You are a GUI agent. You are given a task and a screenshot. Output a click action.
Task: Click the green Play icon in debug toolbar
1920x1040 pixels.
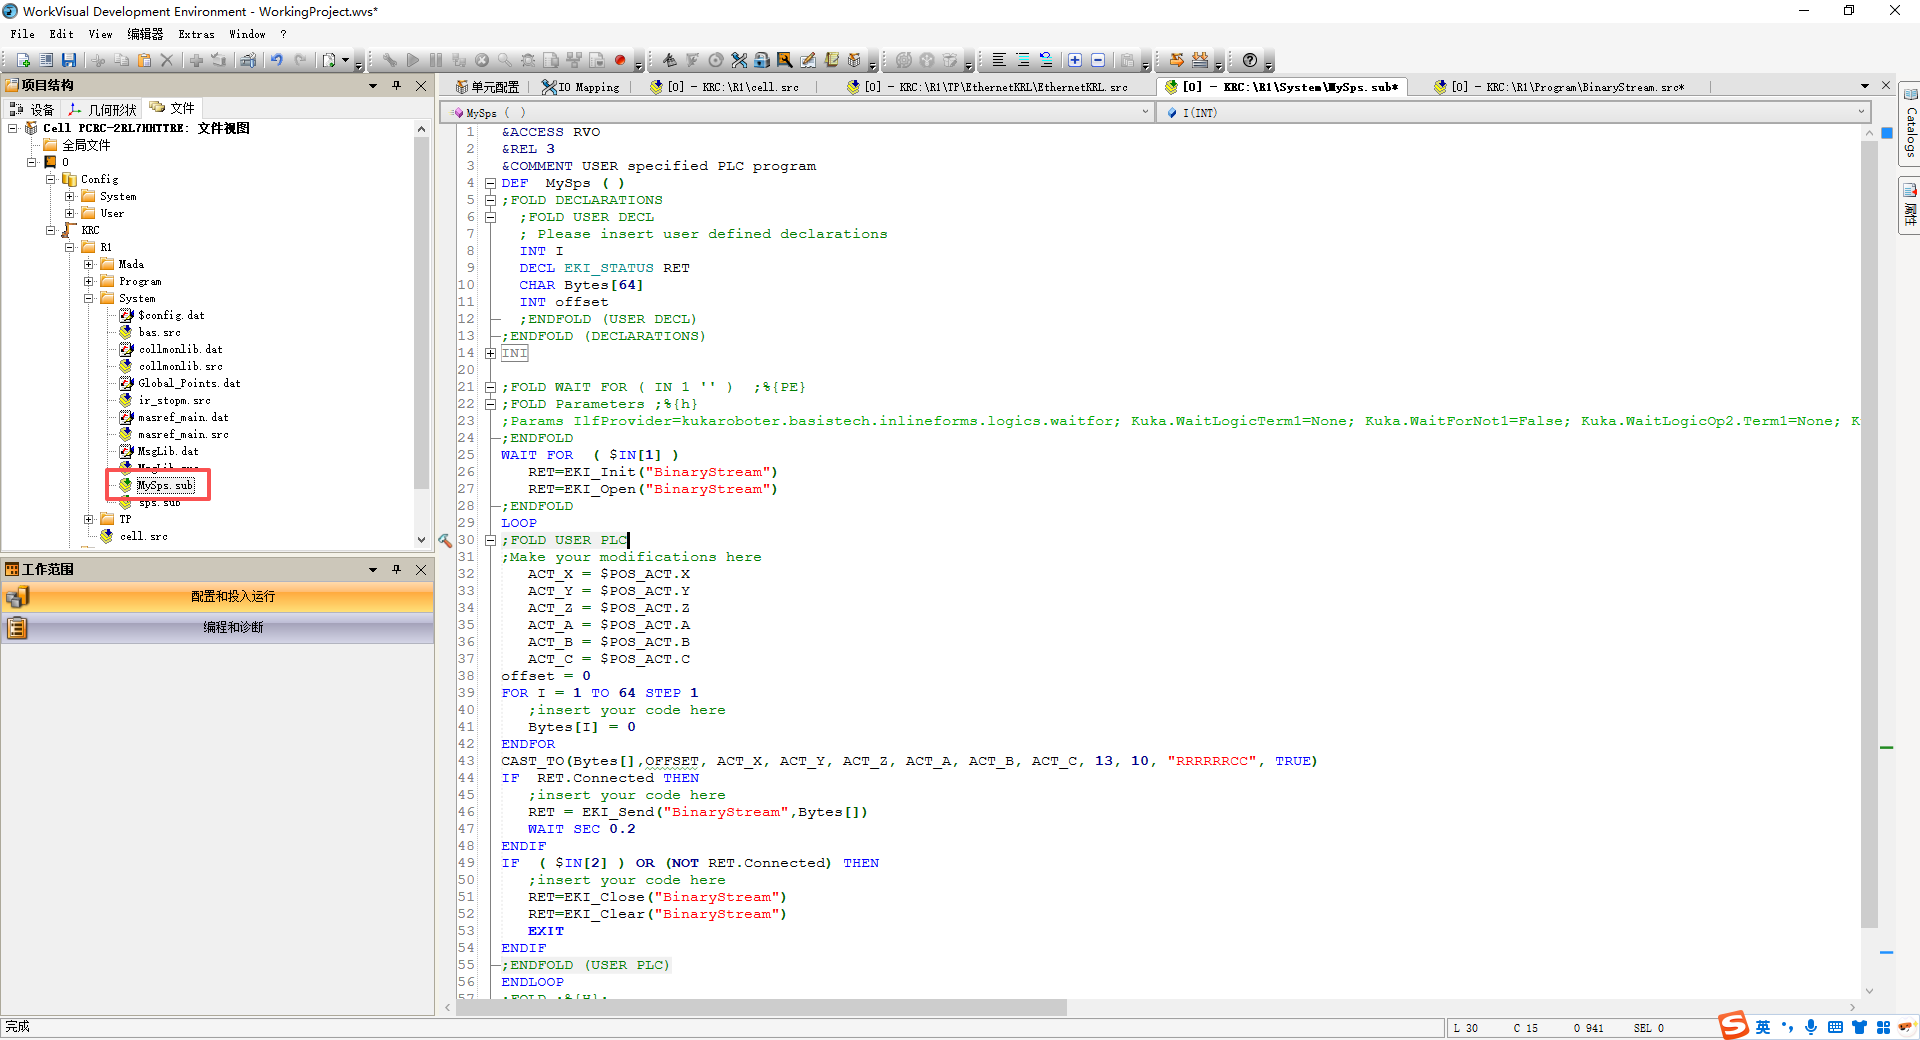click(x=413, y=61)
